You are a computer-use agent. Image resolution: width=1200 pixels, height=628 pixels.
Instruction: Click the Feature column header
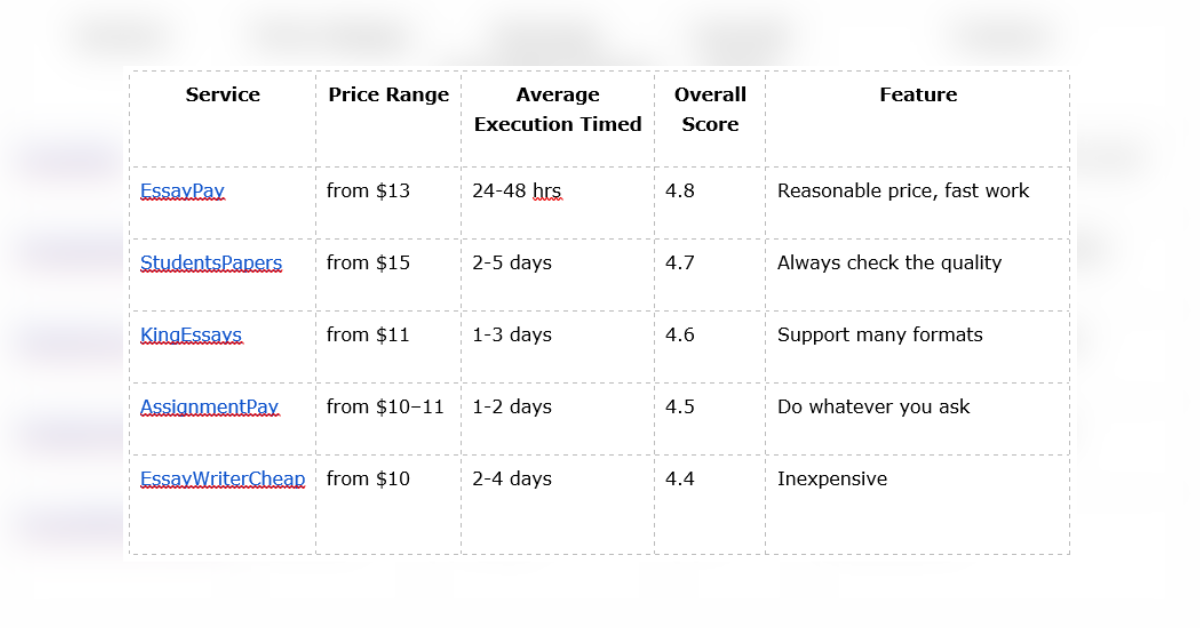(x=918, y=95)
